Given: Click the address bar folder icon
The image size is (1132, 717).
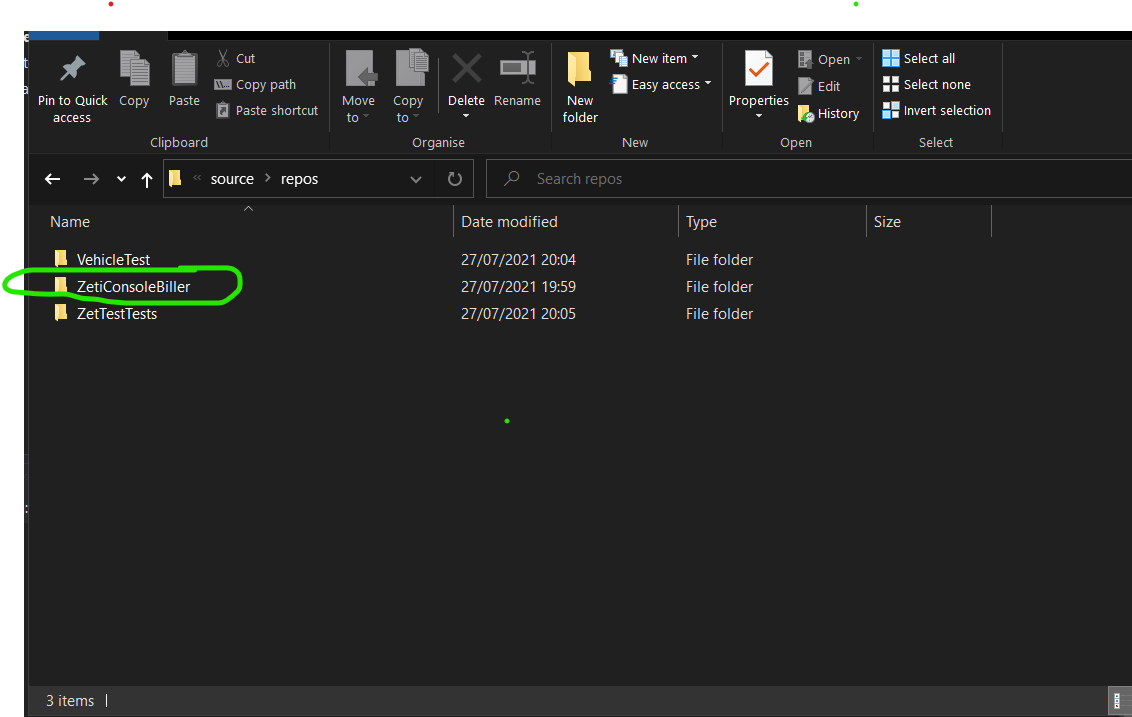Looking at the screenshot, I should point(175,178).
